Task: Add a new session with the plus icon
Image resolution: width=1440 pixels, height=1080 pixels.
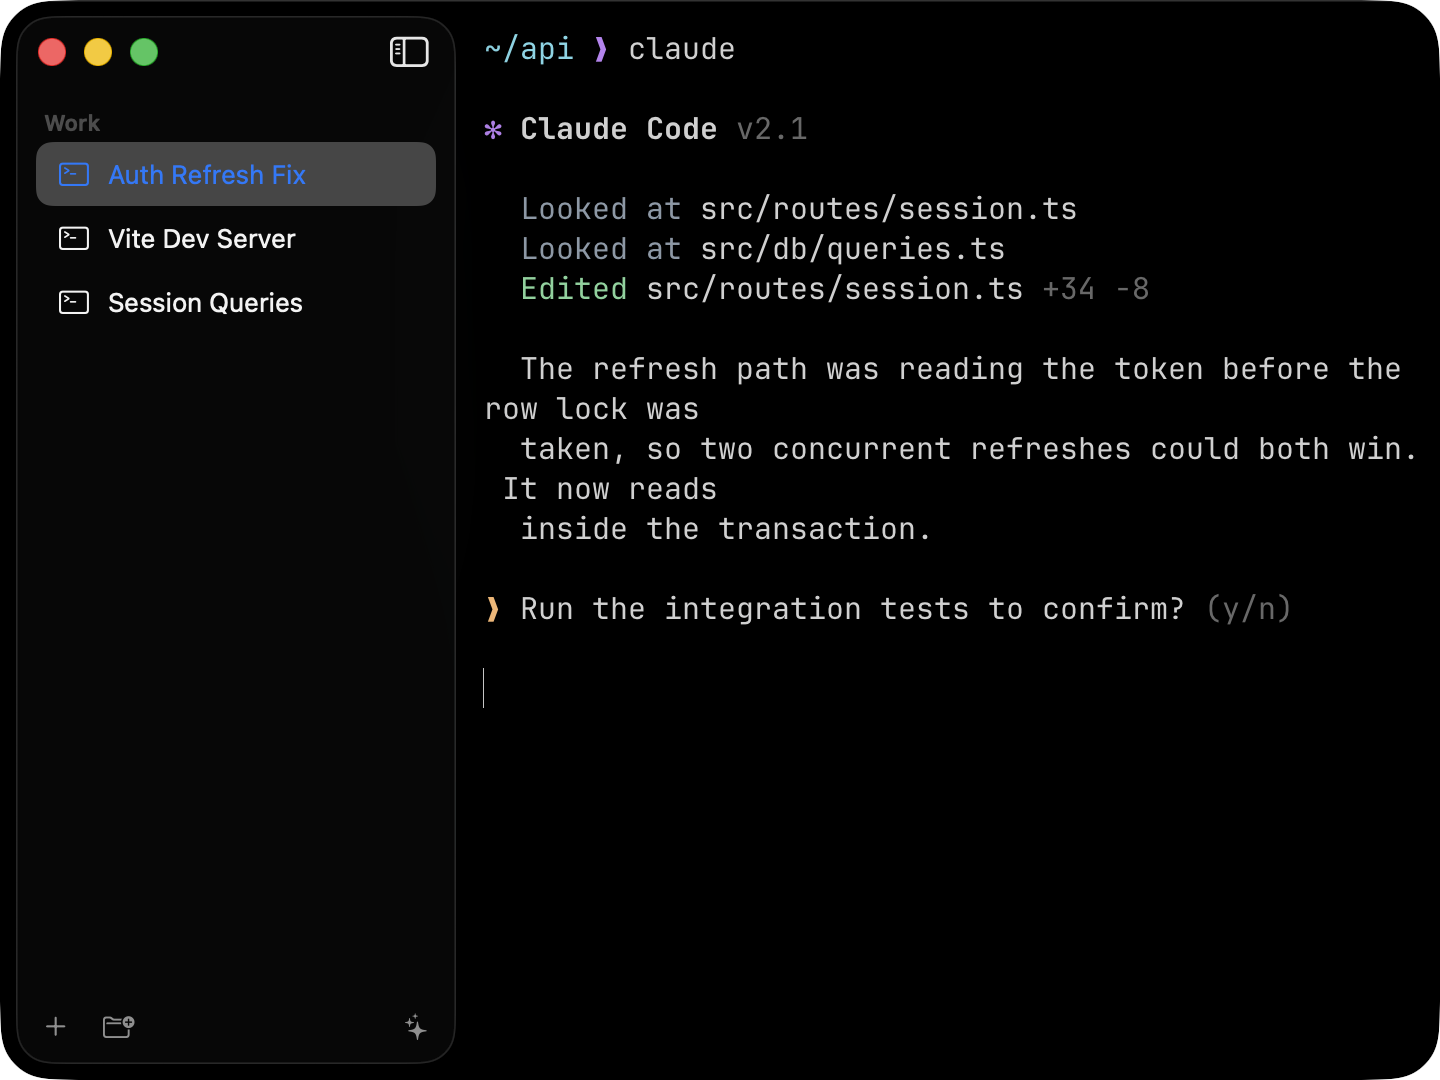Action: (56, 1026)
